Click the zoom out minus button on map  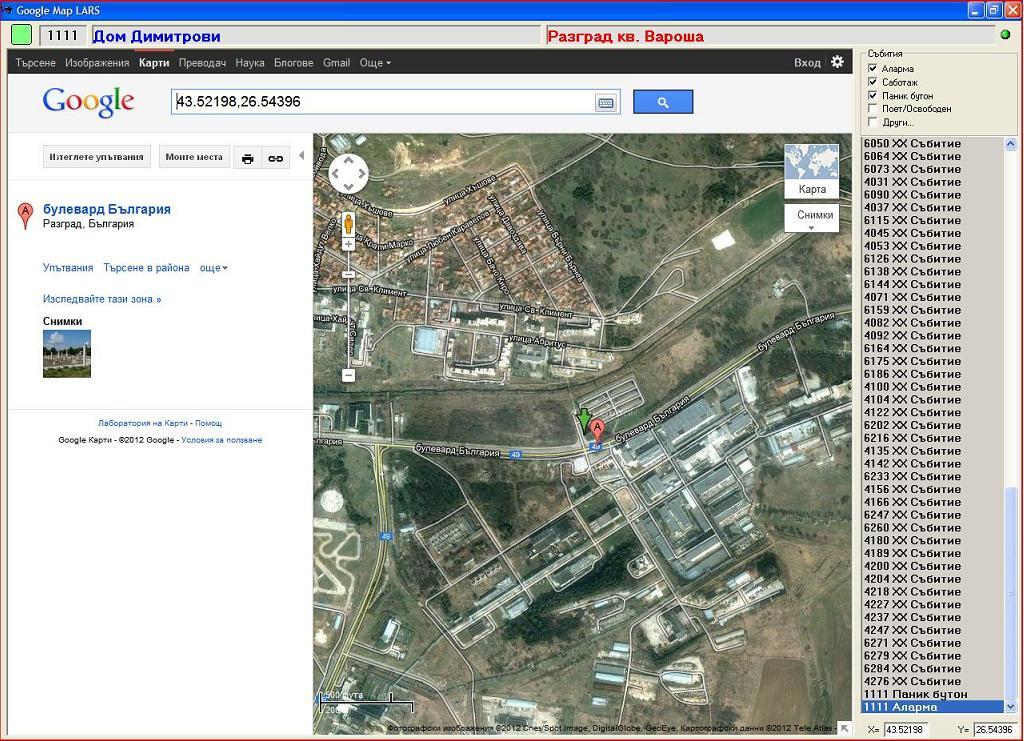click(x=348, y=375)
